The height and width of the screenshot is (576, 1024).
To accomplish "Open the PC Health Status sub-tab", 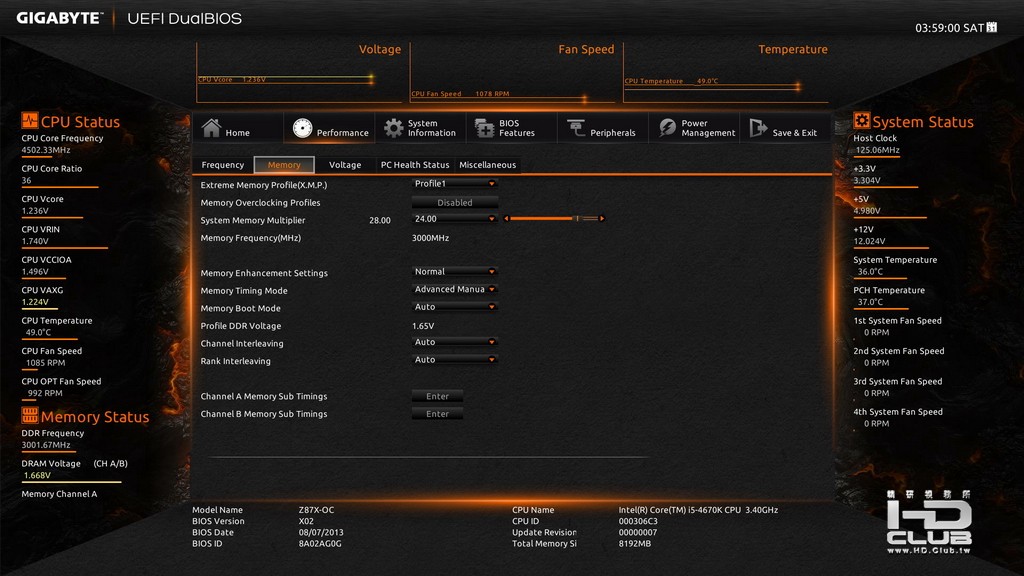I will [415, 165].
